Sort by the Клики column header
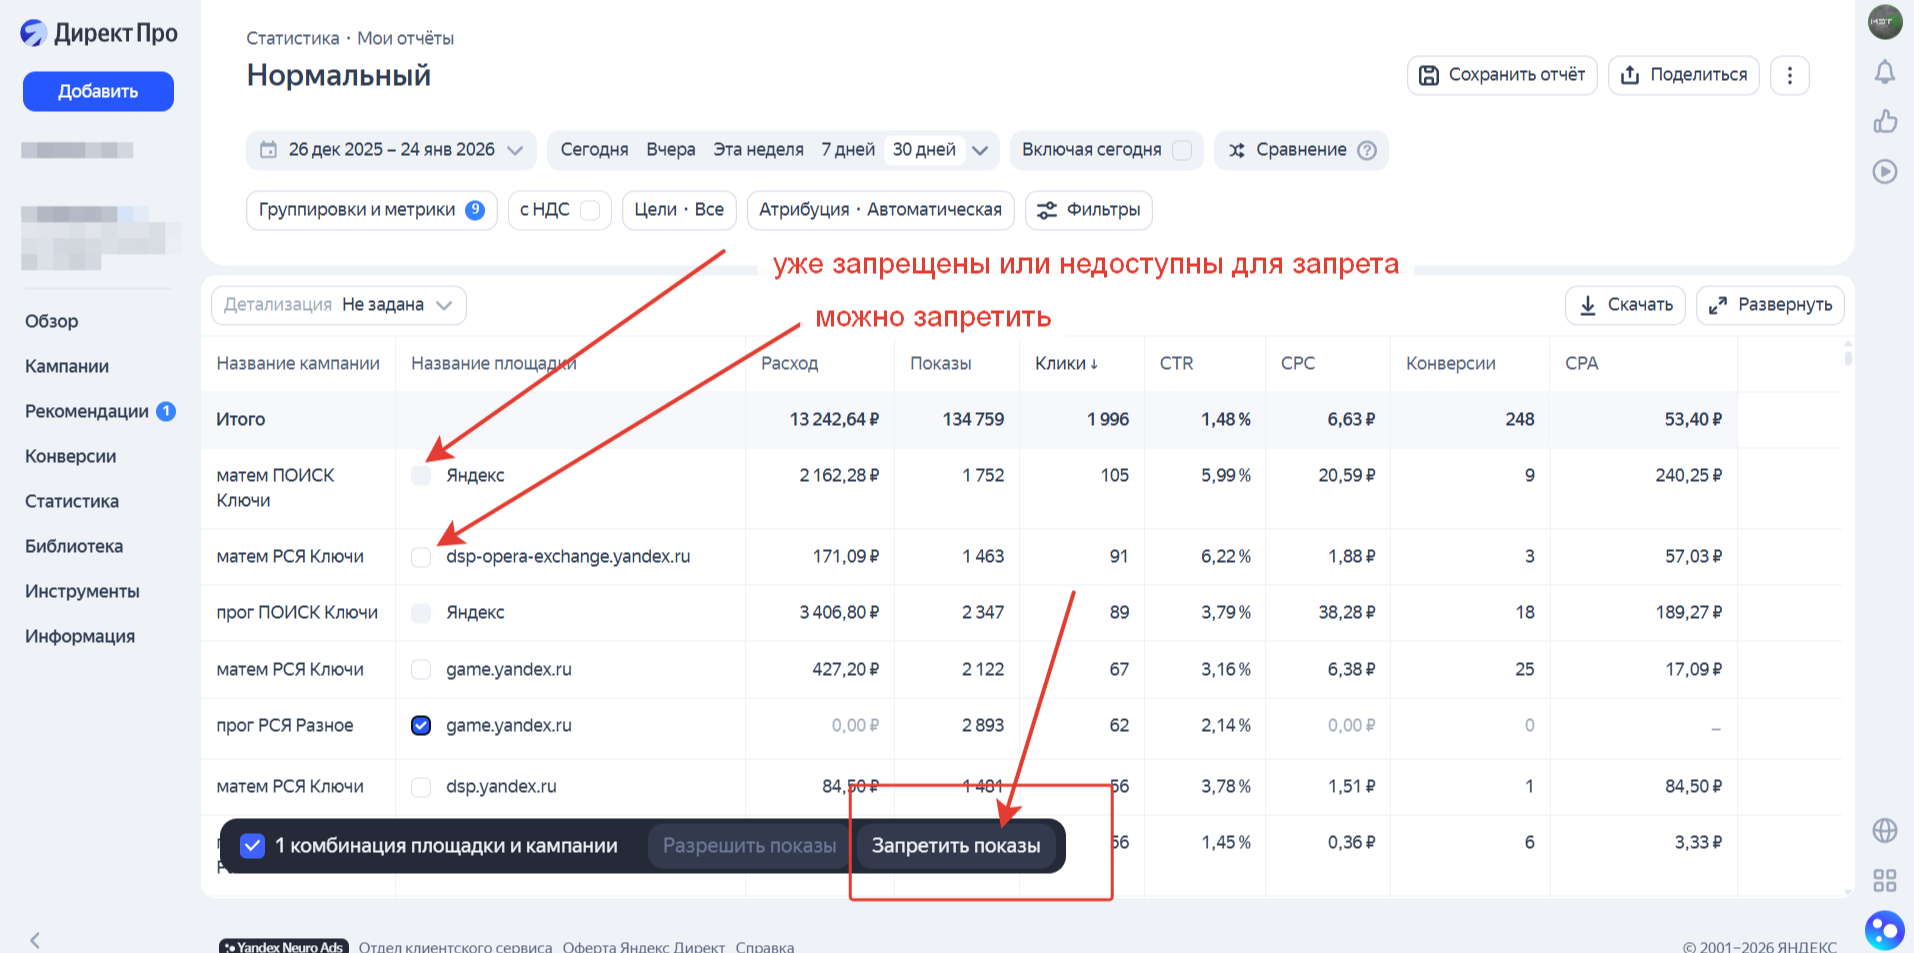This screenshot has width=1914, height=953. (1066, 363)
